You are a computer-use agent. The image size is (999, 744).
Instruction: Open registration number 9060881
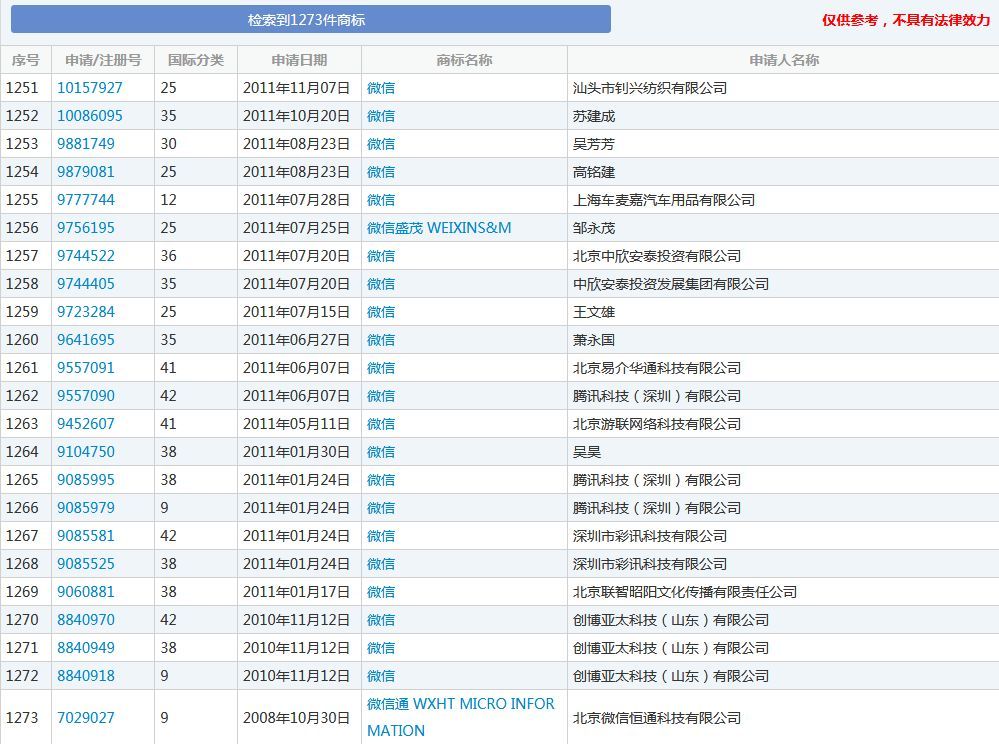click(86, 592)
